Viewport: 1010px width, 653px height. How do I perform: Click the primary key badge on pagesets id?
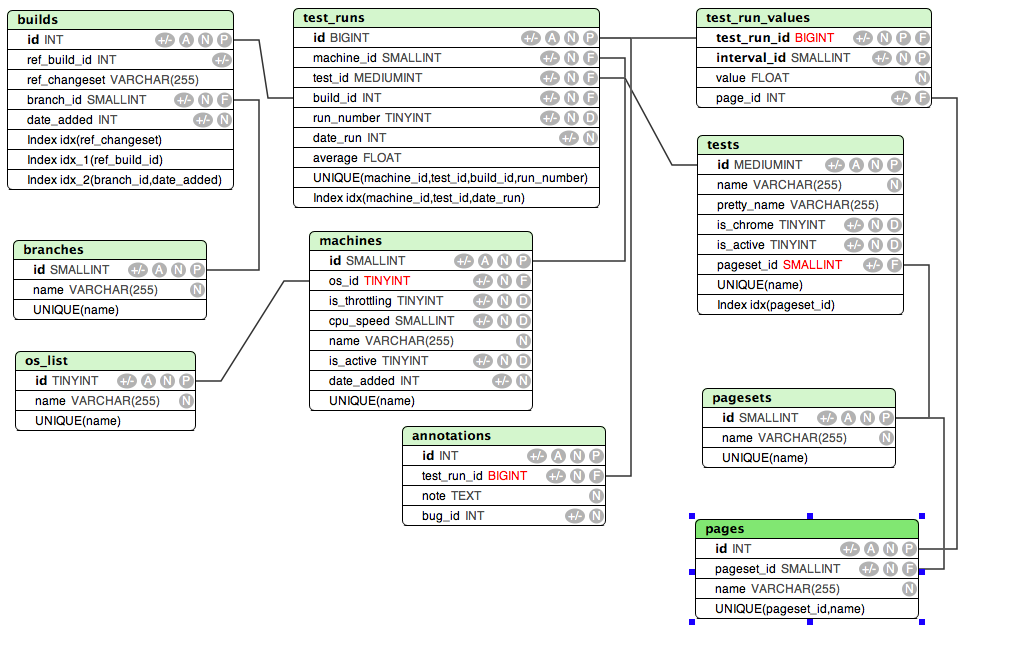886,418
